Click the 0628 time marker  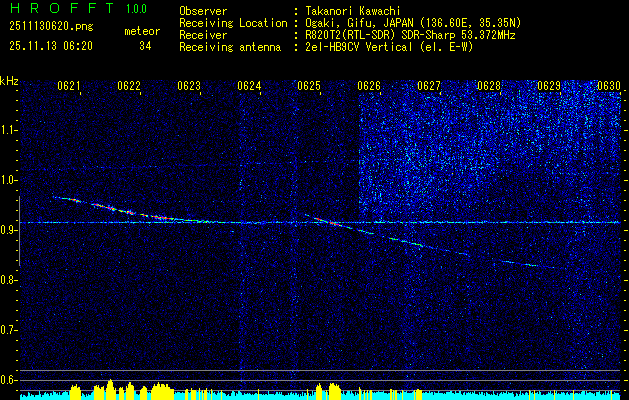tap(489, 86)
